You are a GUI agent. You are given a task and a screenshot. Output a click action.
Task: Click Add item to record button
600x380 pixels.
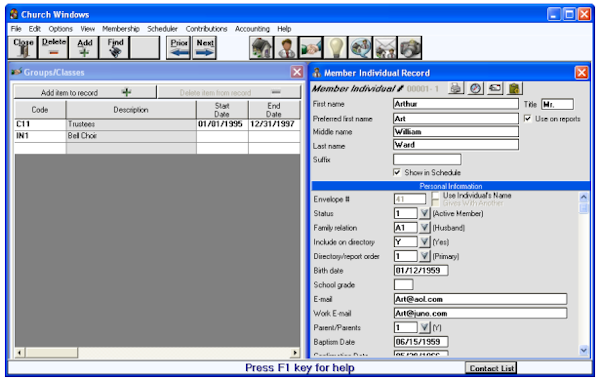85,93
